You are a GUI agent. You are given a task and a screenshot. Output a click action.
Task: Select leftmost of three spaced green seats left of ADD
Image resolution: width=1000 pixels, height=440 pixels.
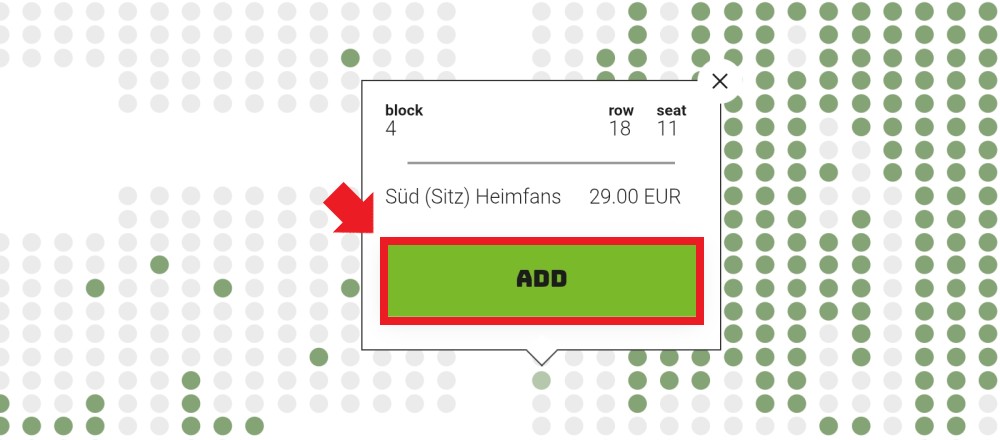(95, 288)
